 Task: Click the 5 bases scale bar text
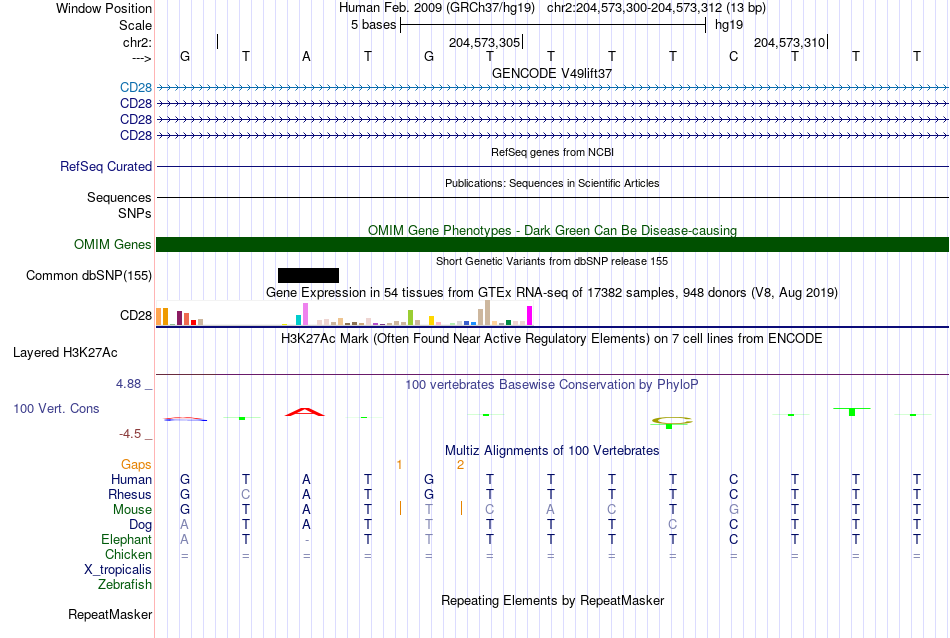(x=373, y=25)
